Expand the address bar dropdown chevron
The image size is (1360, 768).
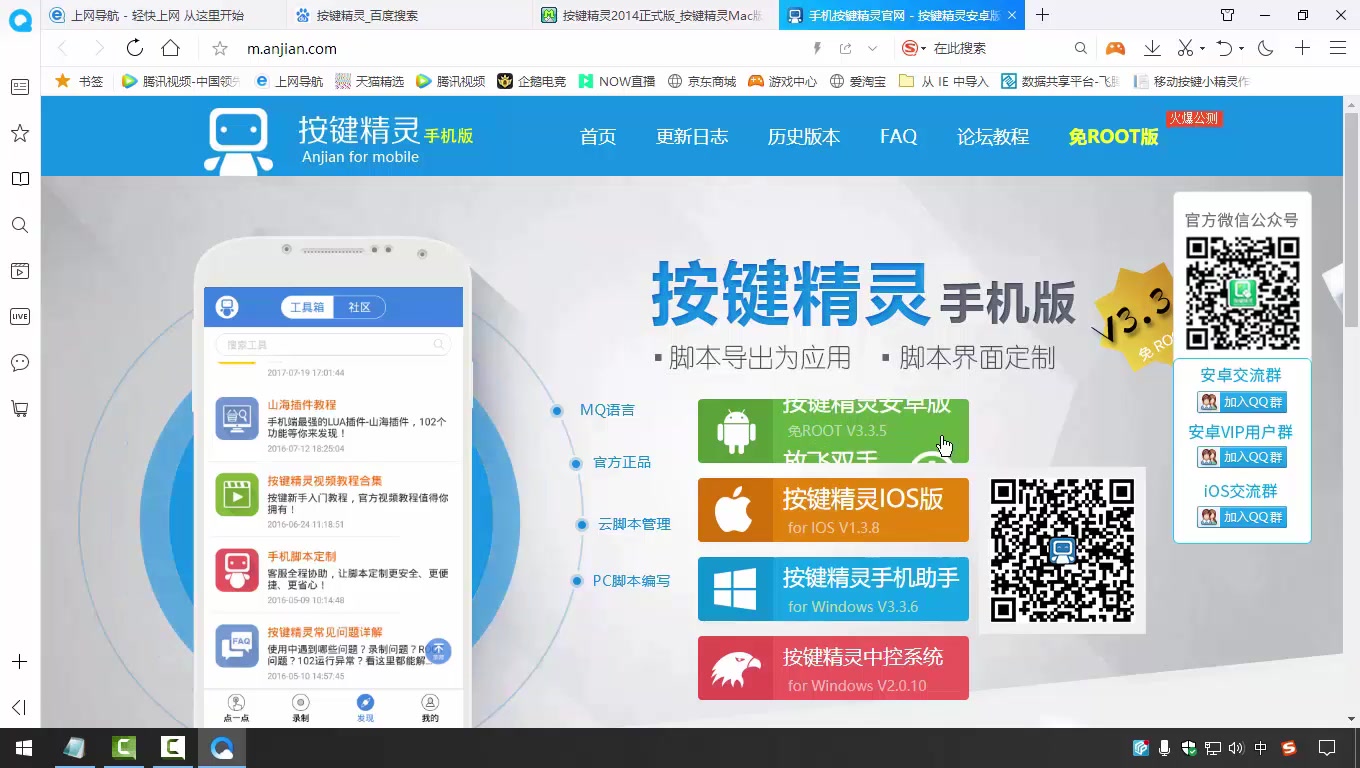click(872, 48)
